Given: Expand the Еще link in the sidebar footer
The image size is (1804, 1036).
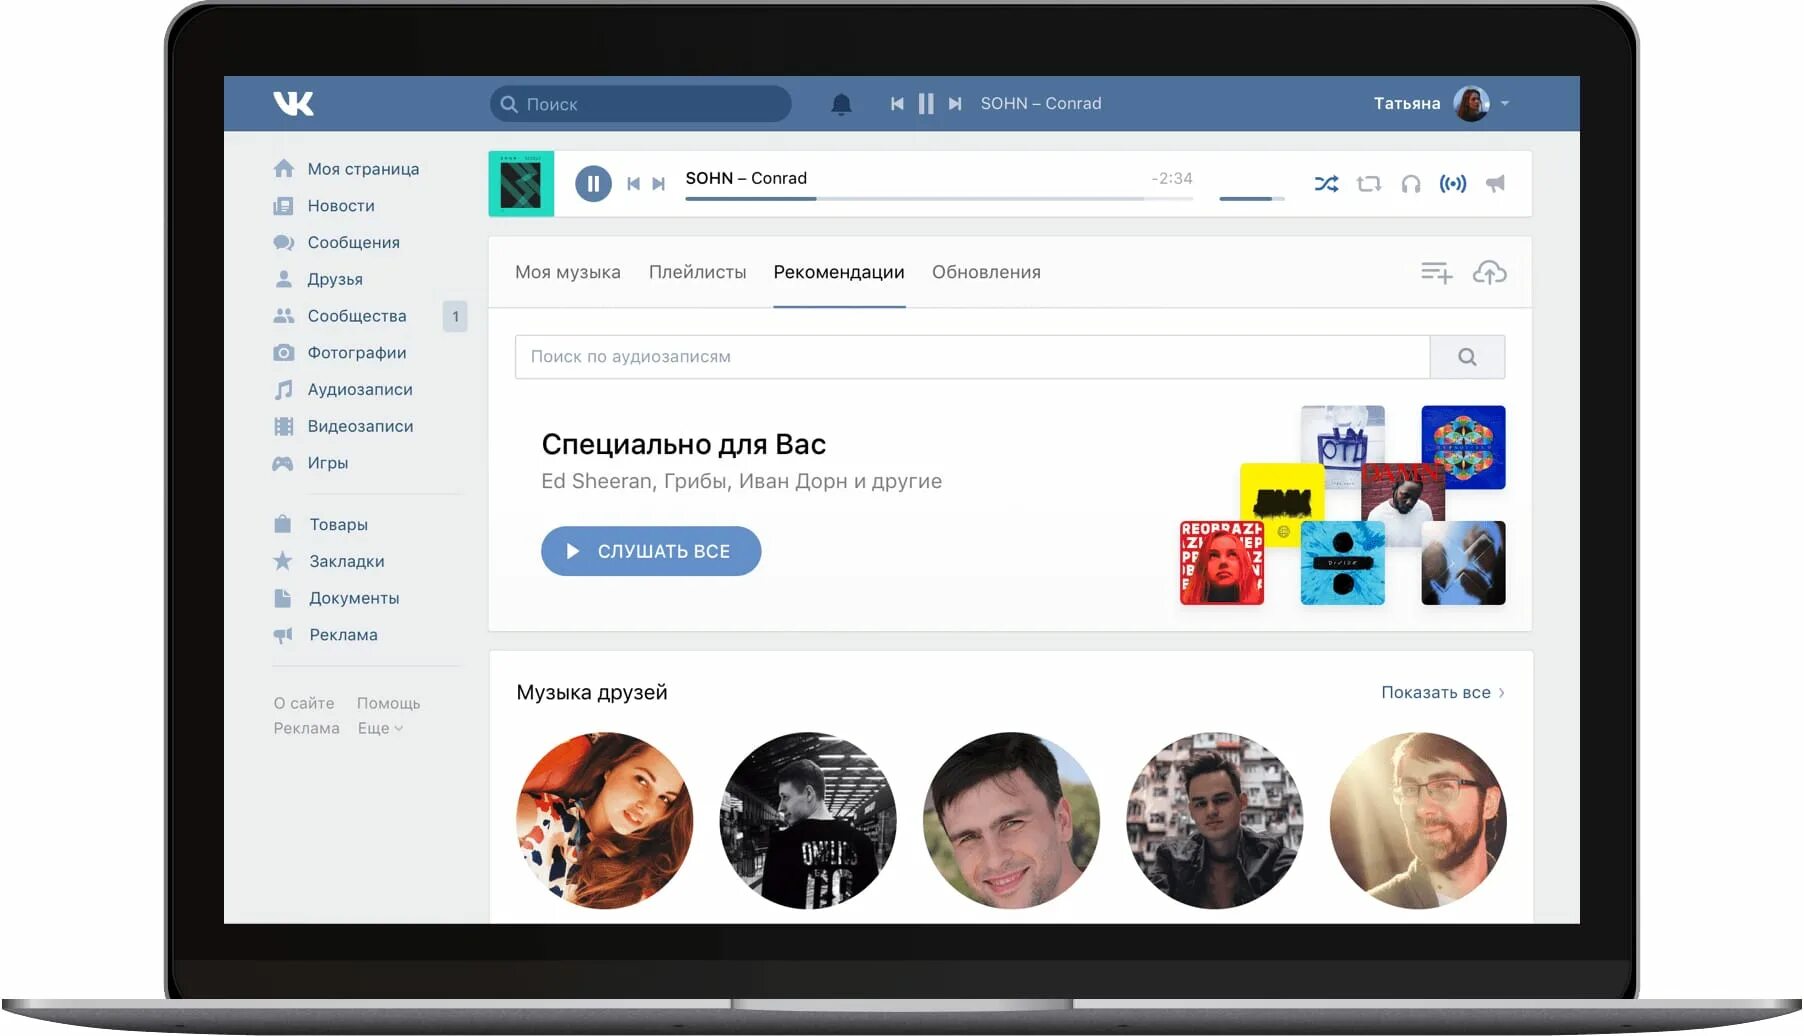Looking at the screenshot, I should (380, 728).
